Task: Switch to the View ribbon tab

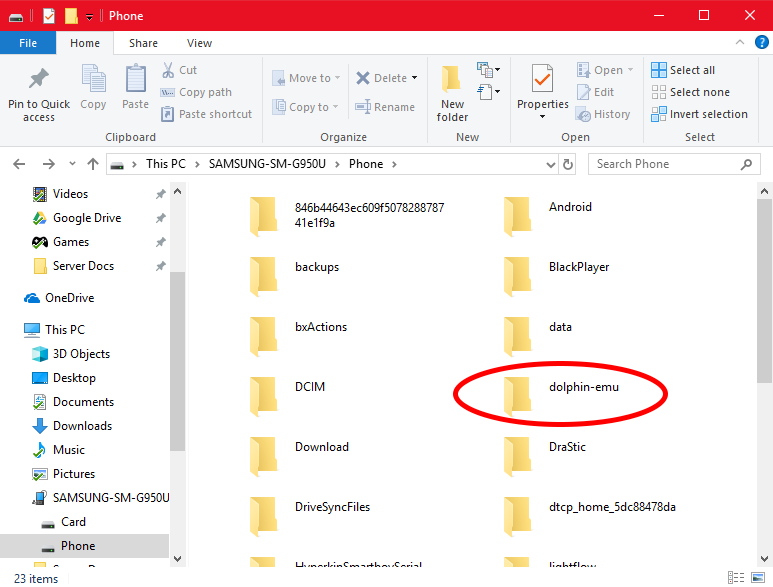Action: 199,43
